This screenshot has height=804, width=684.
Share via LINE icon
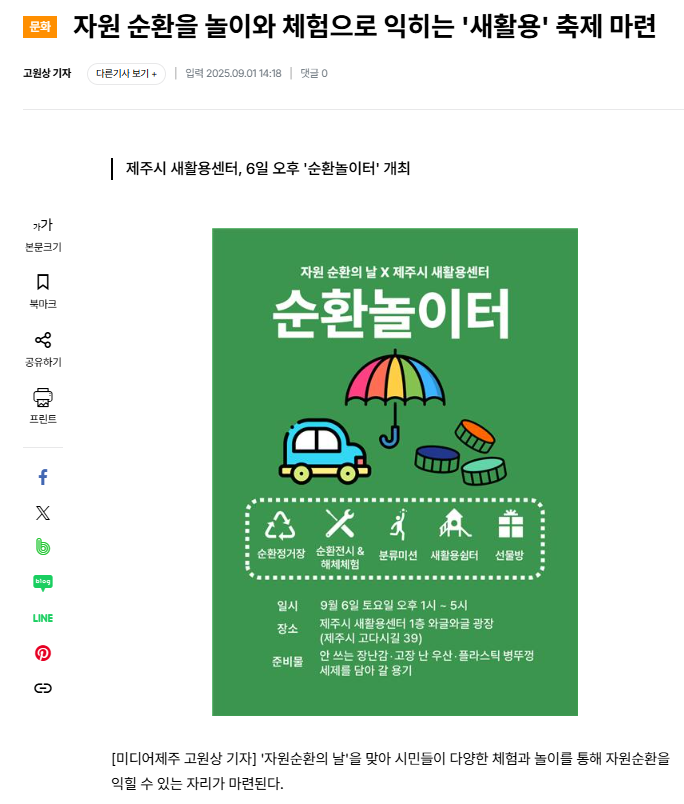[43, 618]
